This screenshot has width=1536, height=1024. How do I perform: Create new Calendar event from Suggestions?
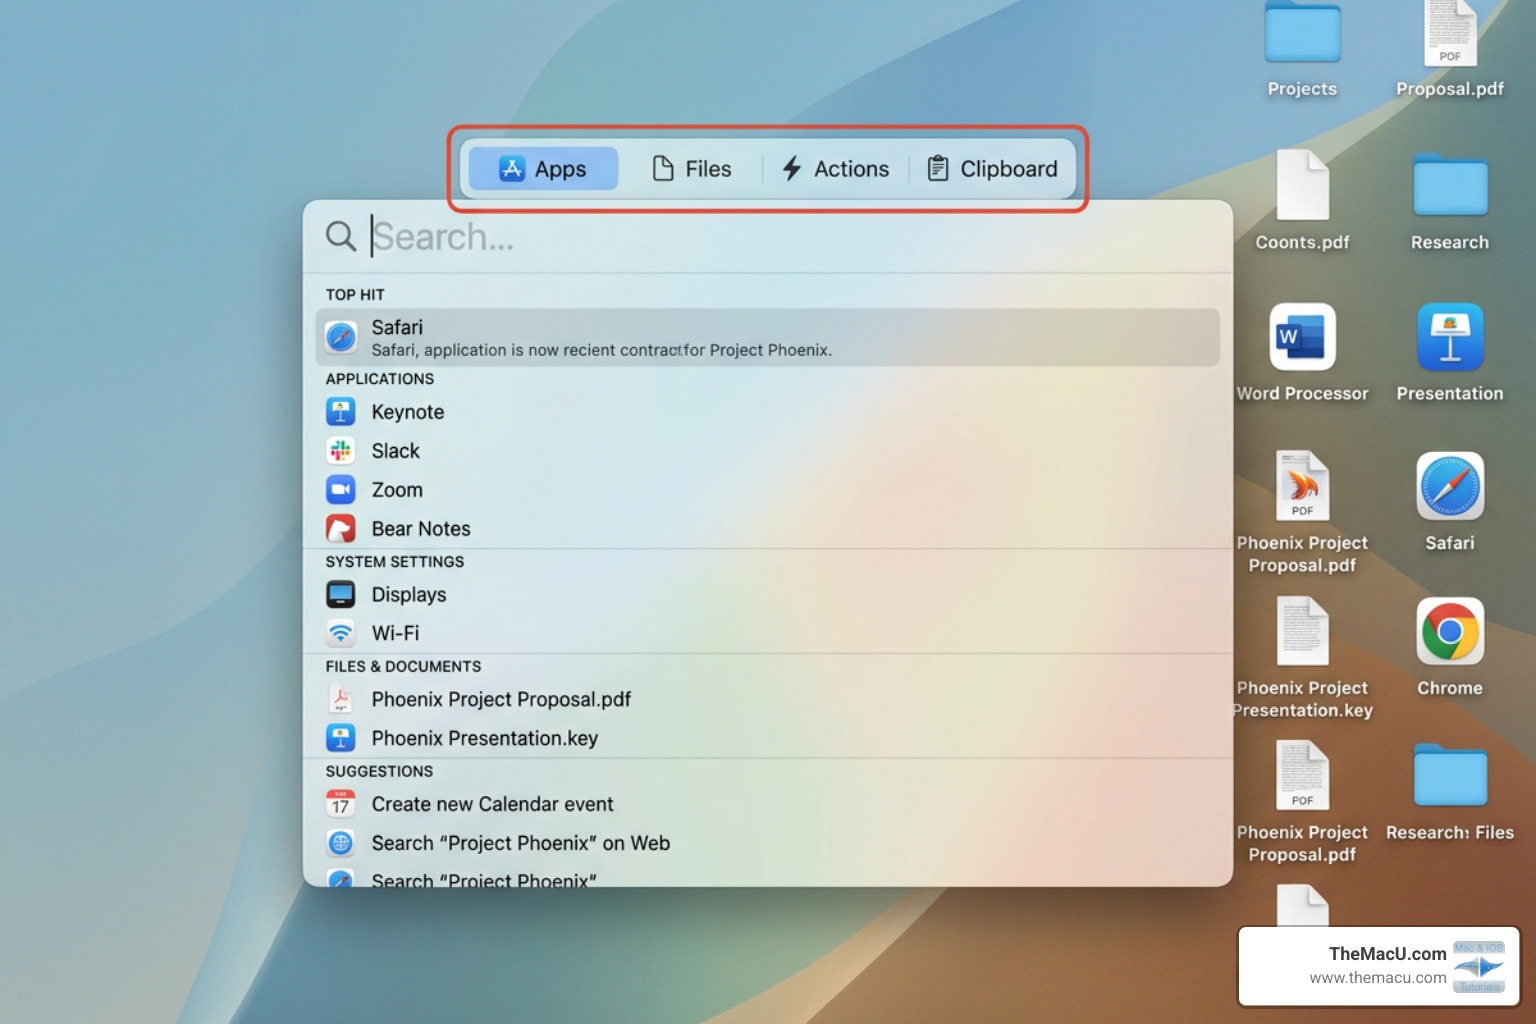492,804
